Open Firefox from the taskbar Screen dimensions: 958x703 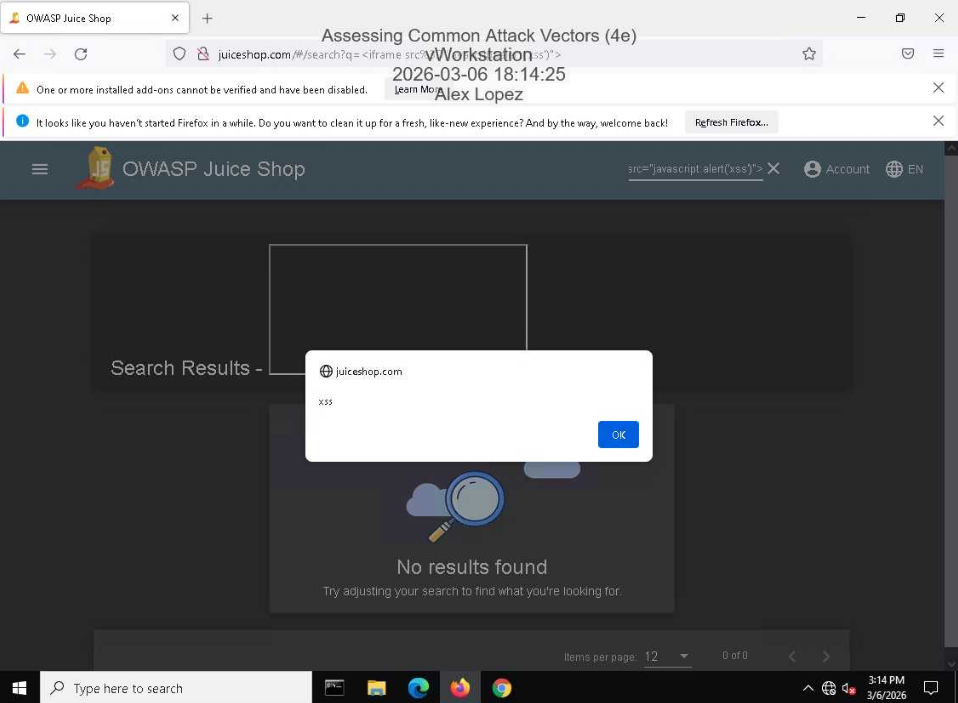click(x=460, y=687)
